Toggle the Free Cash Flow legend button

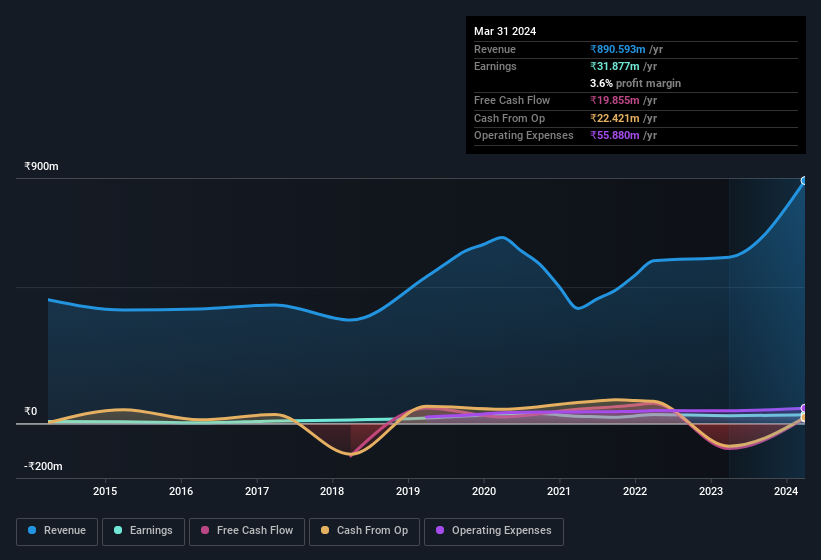click(x=247, y=531)
